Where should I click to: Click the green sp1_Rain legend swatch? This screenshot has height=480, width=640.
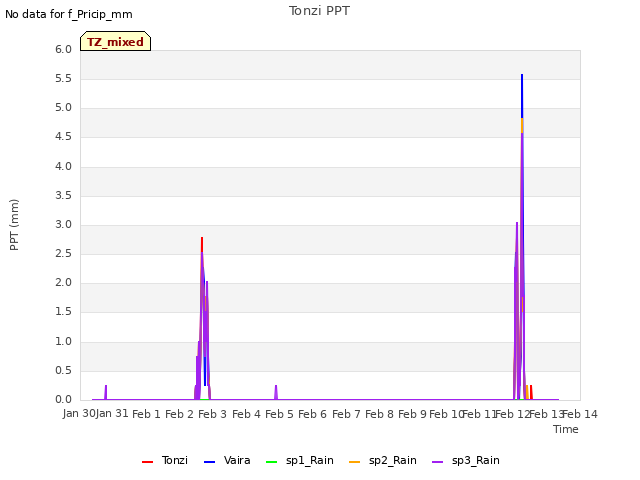pyautogui.click(x=271, y=462)
